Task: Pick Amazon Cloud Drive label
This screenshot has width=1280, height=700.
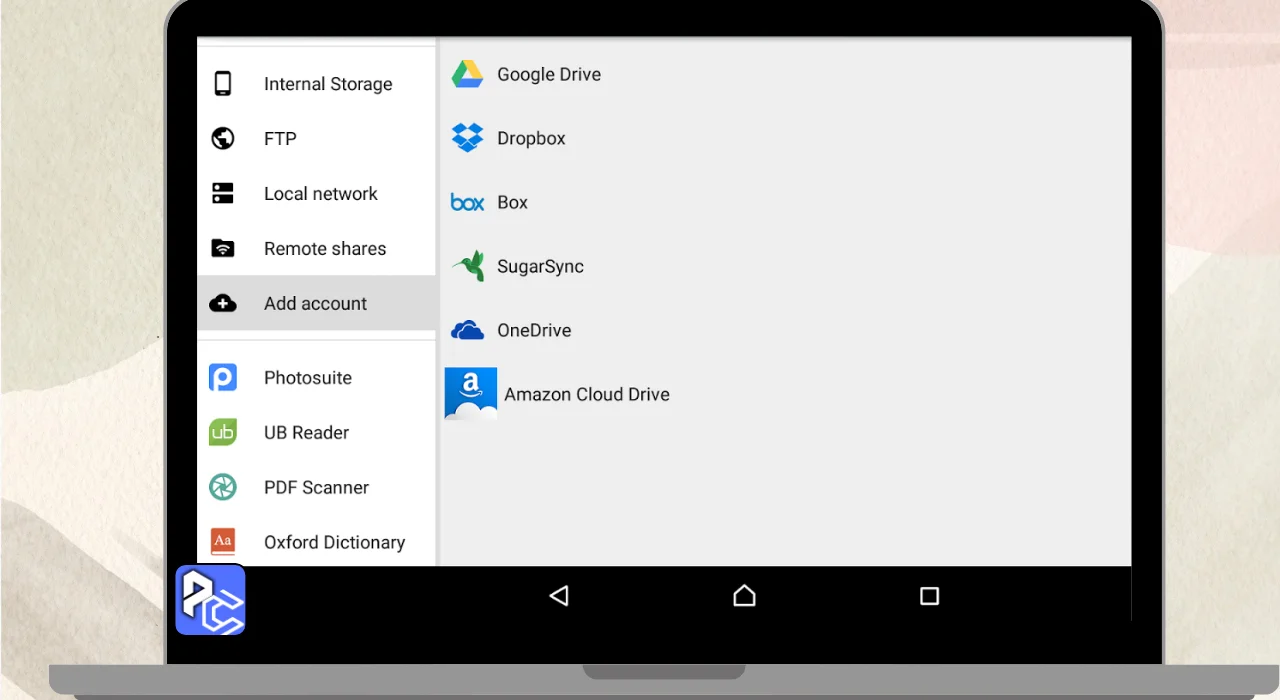Action: click(587, 394)
